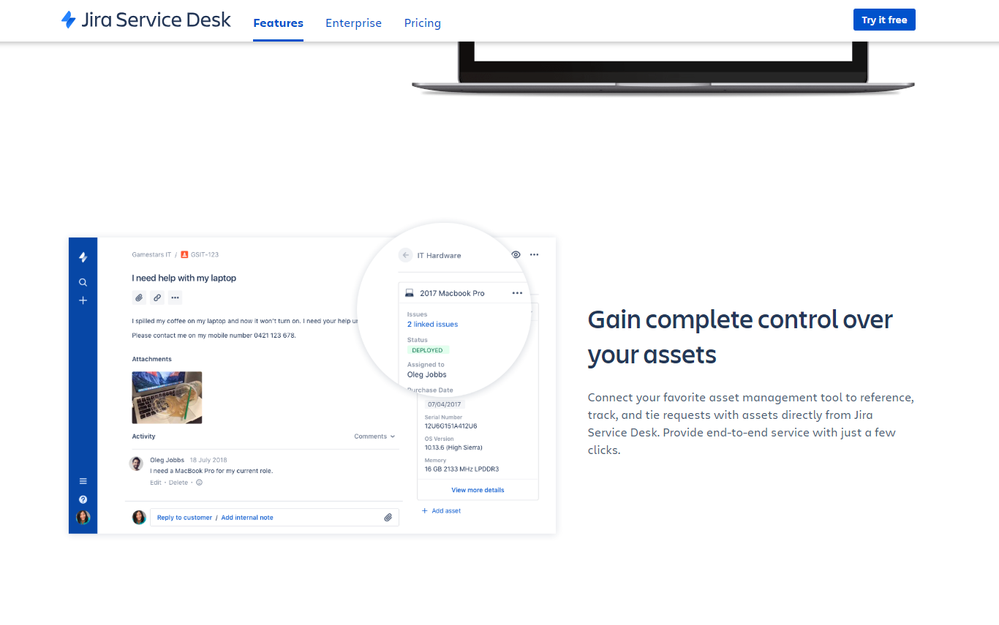Viewport: 999px width, 625px height.
Task: Expand the Comments dropdown in Activity
Action: coord(375,436)
